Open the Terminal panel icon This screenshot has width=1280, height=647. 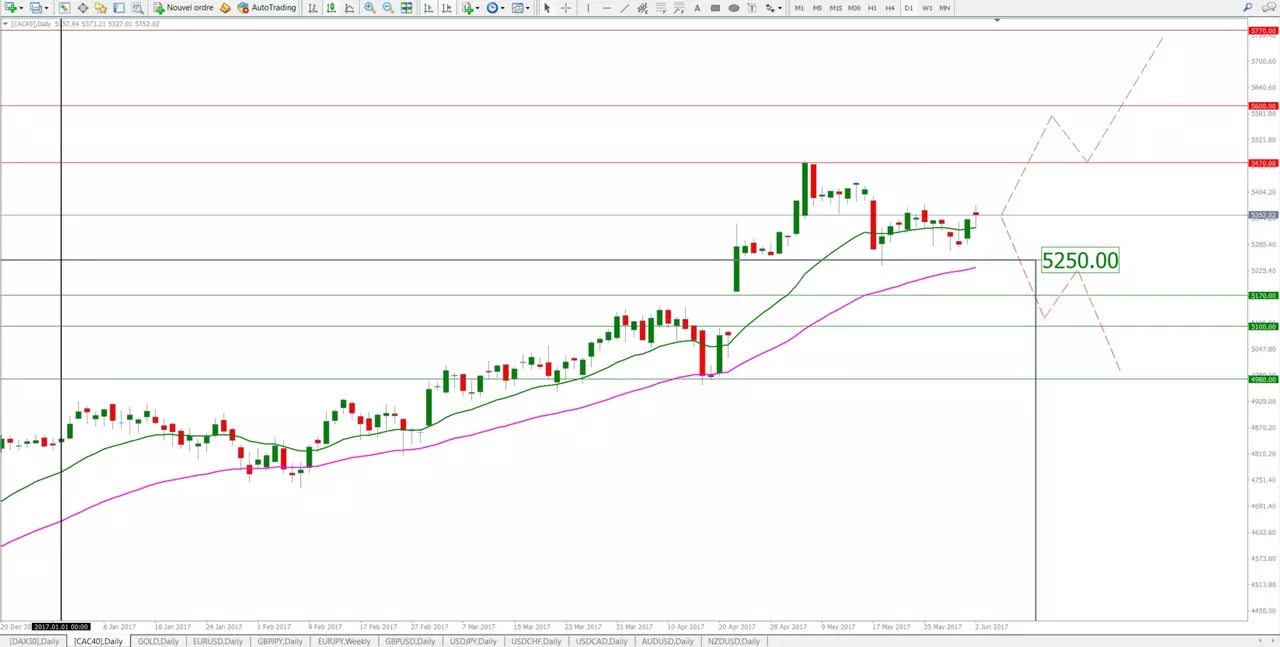pyautogui.click(x=119, y=8)
